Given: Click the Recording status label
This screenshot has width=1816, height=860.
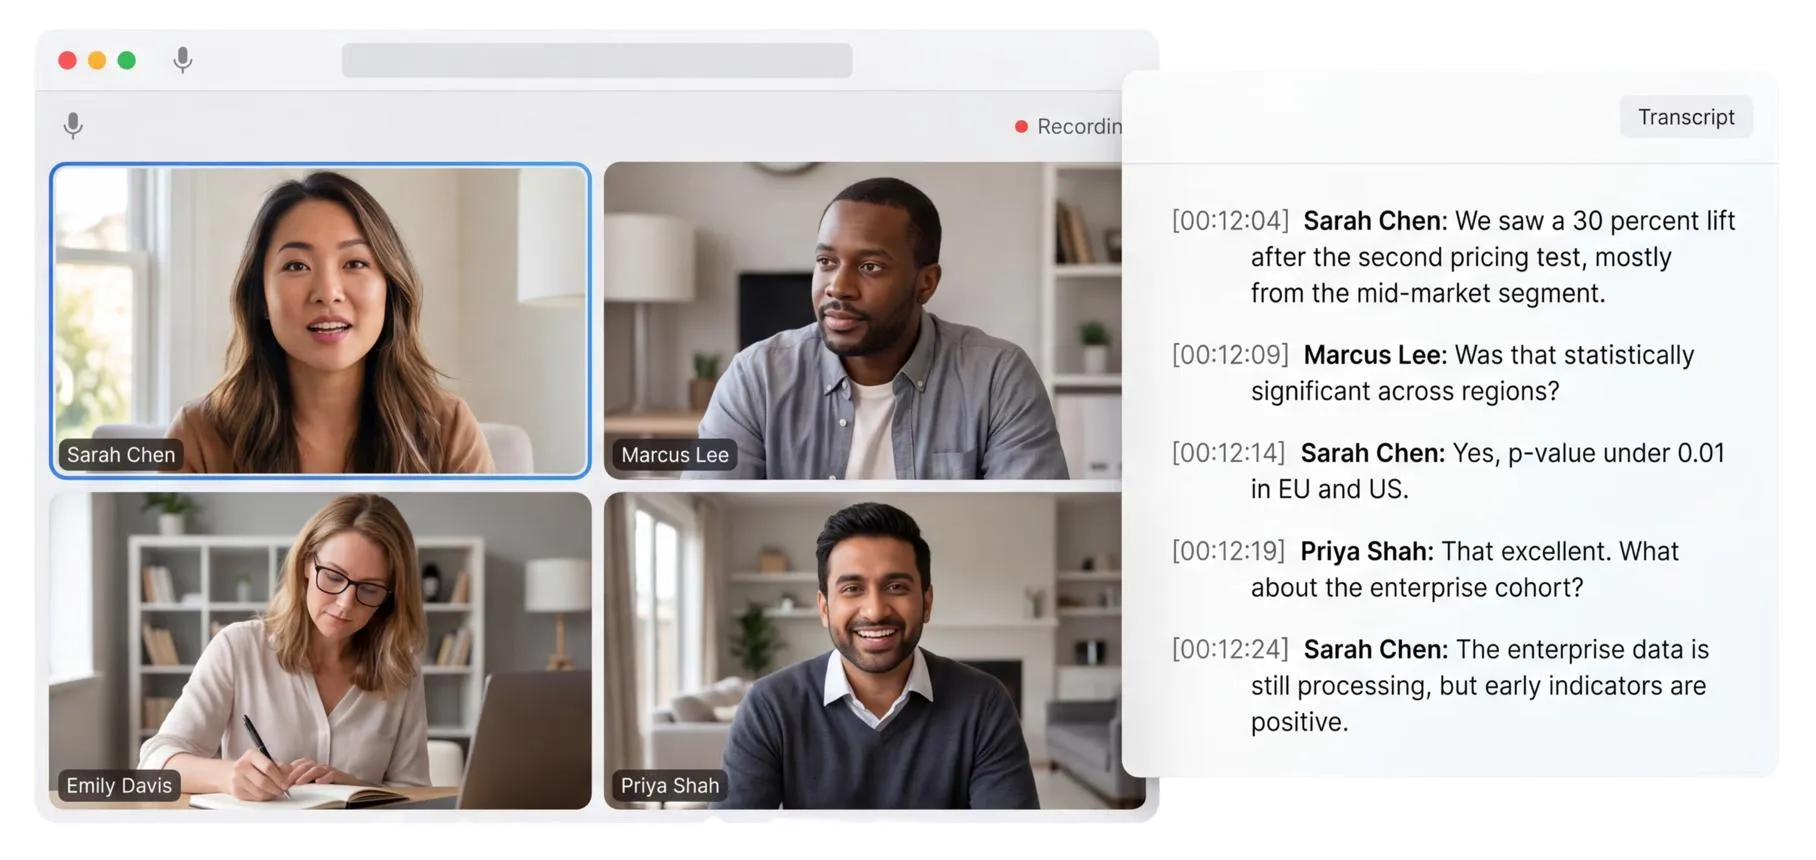Looking at the screenshot, I should (1079, 127).
